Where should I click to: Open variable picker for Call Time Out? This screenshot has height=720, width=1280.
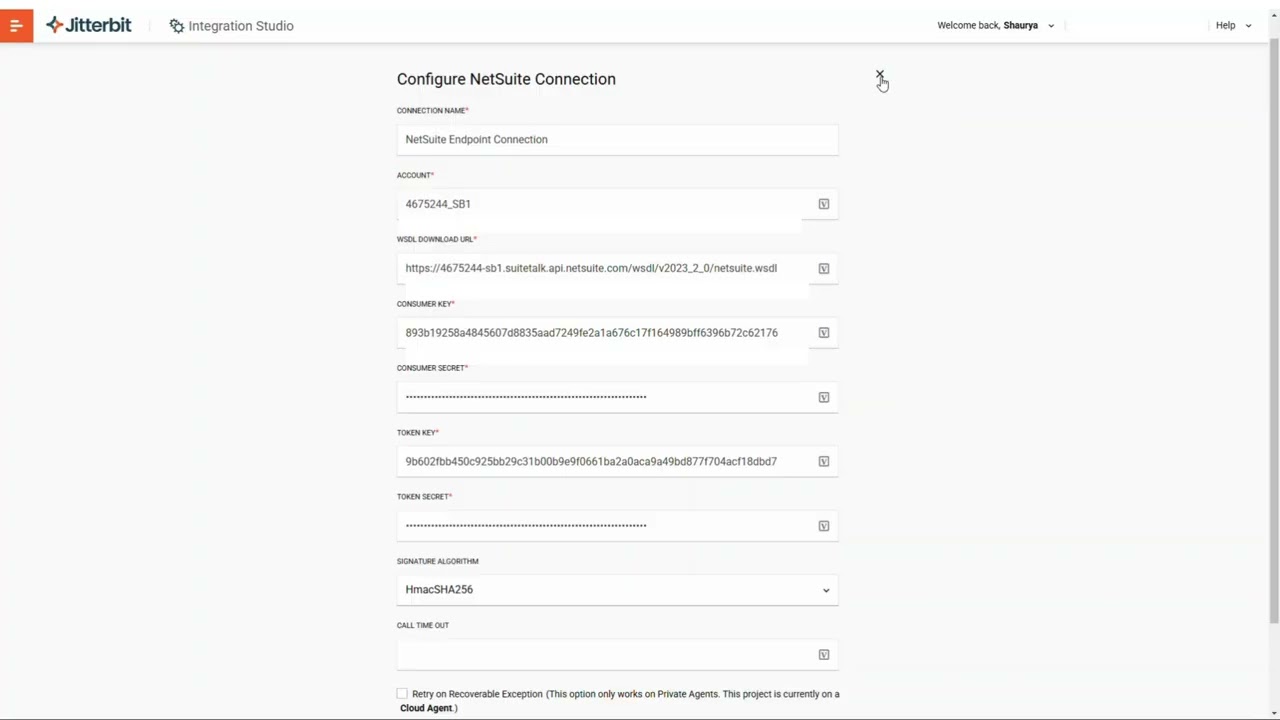(x=824, y=655)
